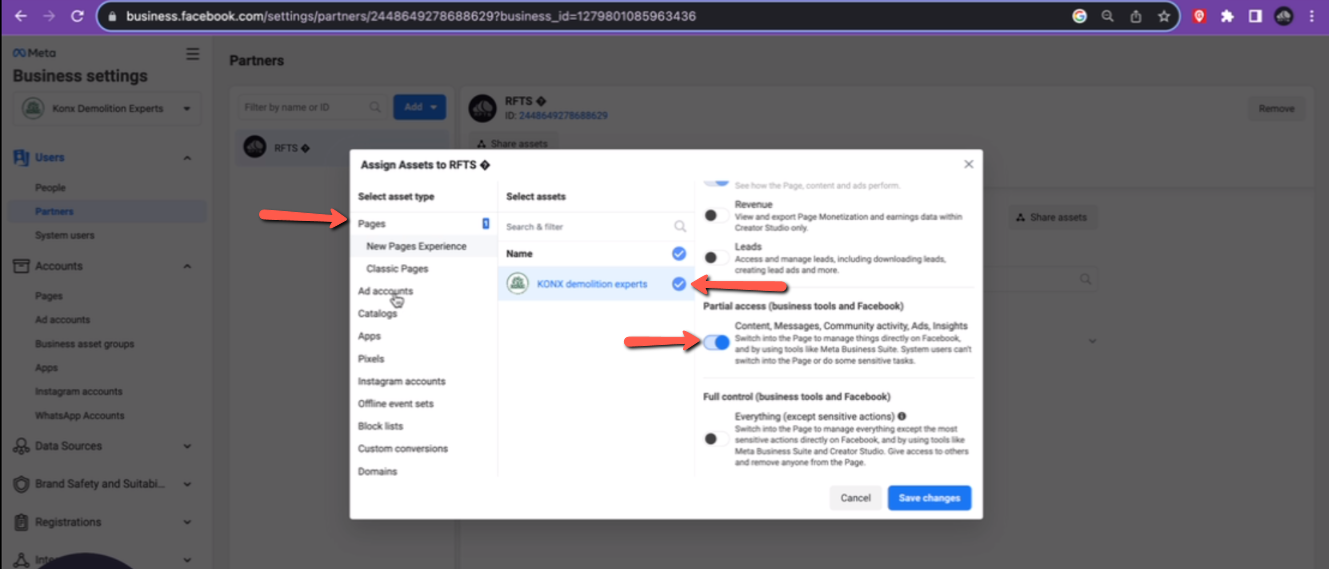This screenshot has width=1329, height=569.
Task: Click Filter by name or ID field
Action: click(x=313, y=107)
